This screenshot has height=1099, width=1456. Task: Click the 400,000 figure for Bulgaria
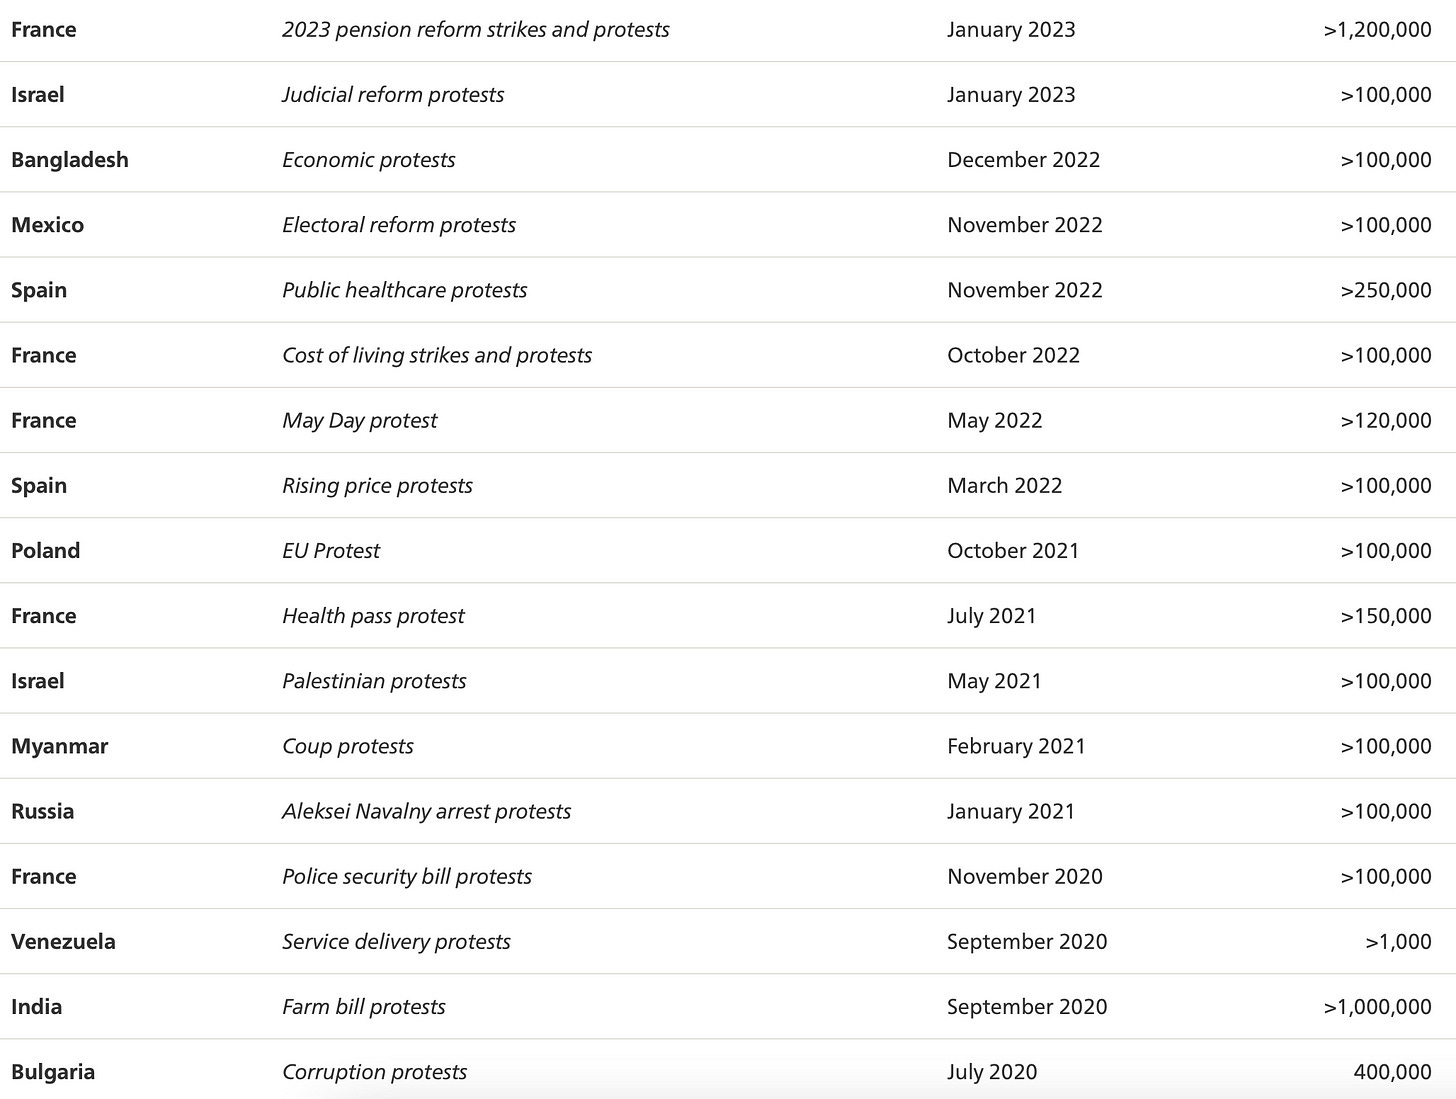pos(1392,1072)
